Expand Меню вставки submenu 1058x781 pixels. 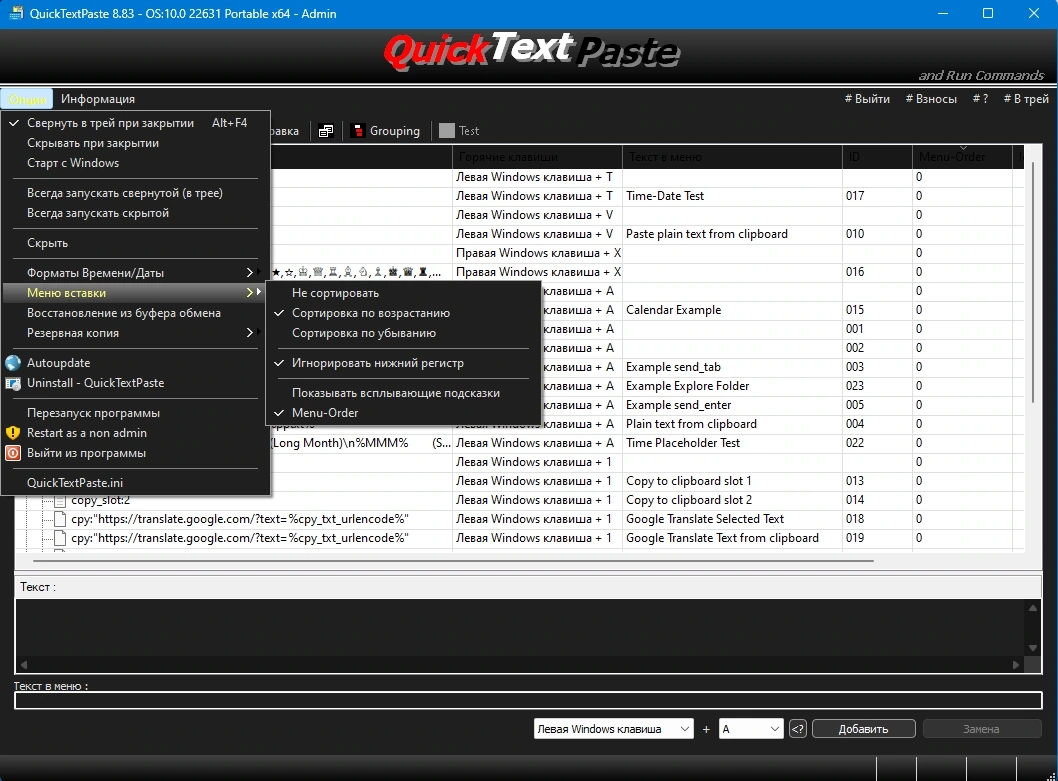(136, 293)
